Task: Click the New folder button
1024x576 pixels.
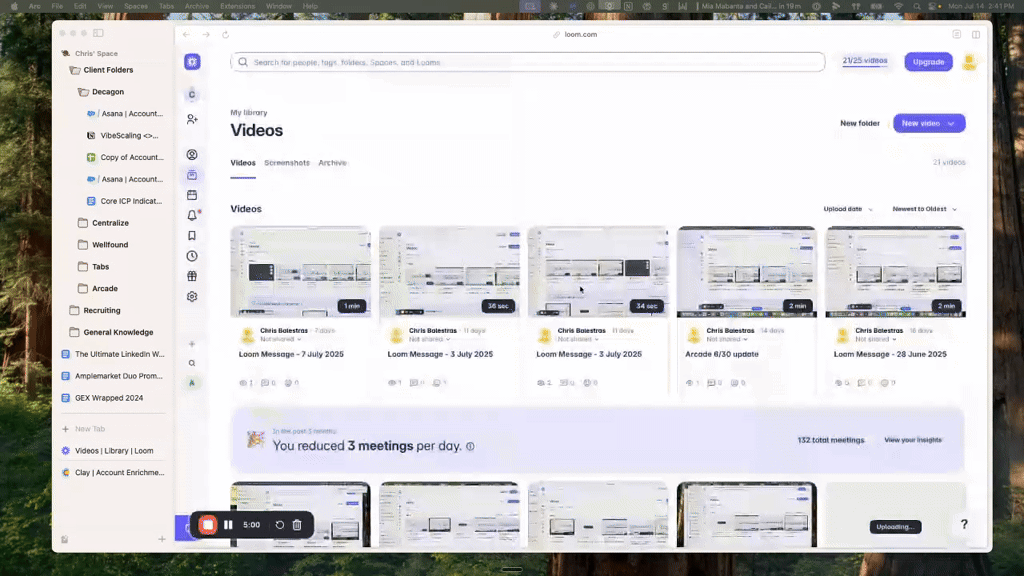Action: pos(860,123)
